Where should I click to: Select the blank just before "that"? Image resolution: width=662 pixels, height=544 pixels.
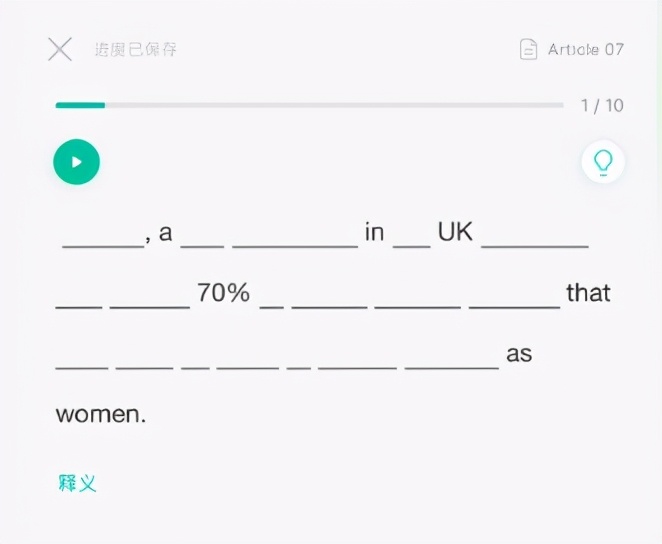[x=514, y=296]
